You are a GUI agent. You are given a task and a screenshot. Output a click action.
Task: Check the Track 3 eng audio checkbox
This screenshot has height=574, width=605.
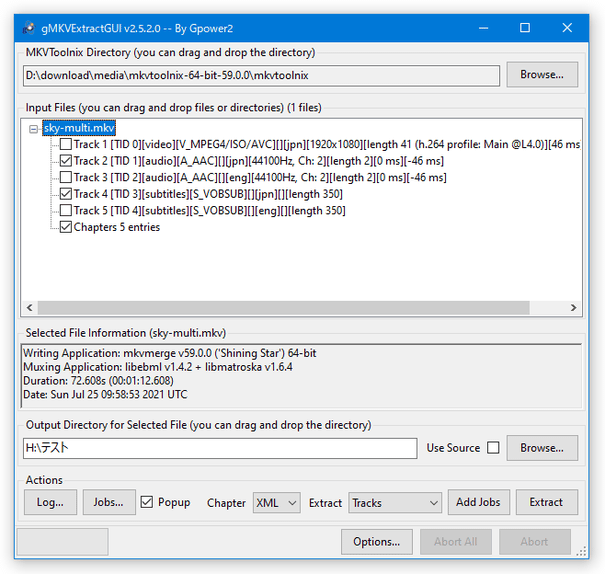point(66,177)
